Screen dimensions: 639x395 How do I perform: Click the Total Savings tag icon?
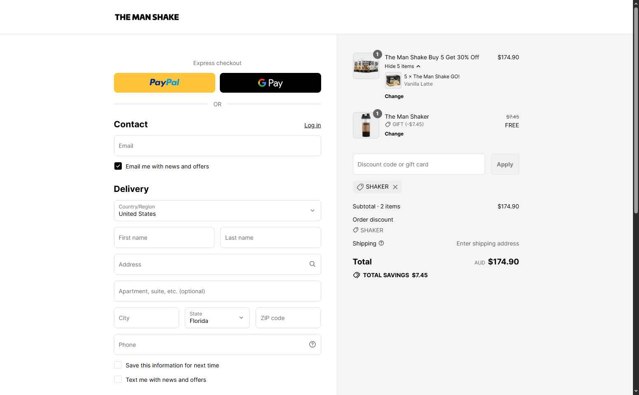click(356, 275)
